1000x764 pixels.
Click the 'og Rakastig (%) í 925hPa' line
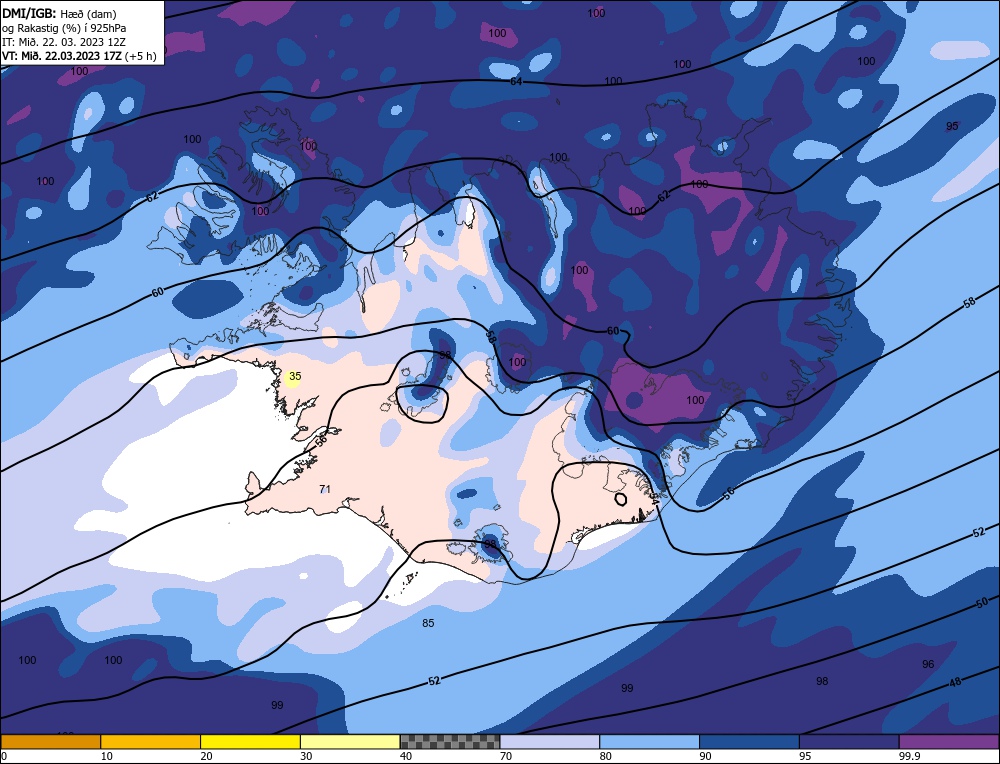point(64,28)
